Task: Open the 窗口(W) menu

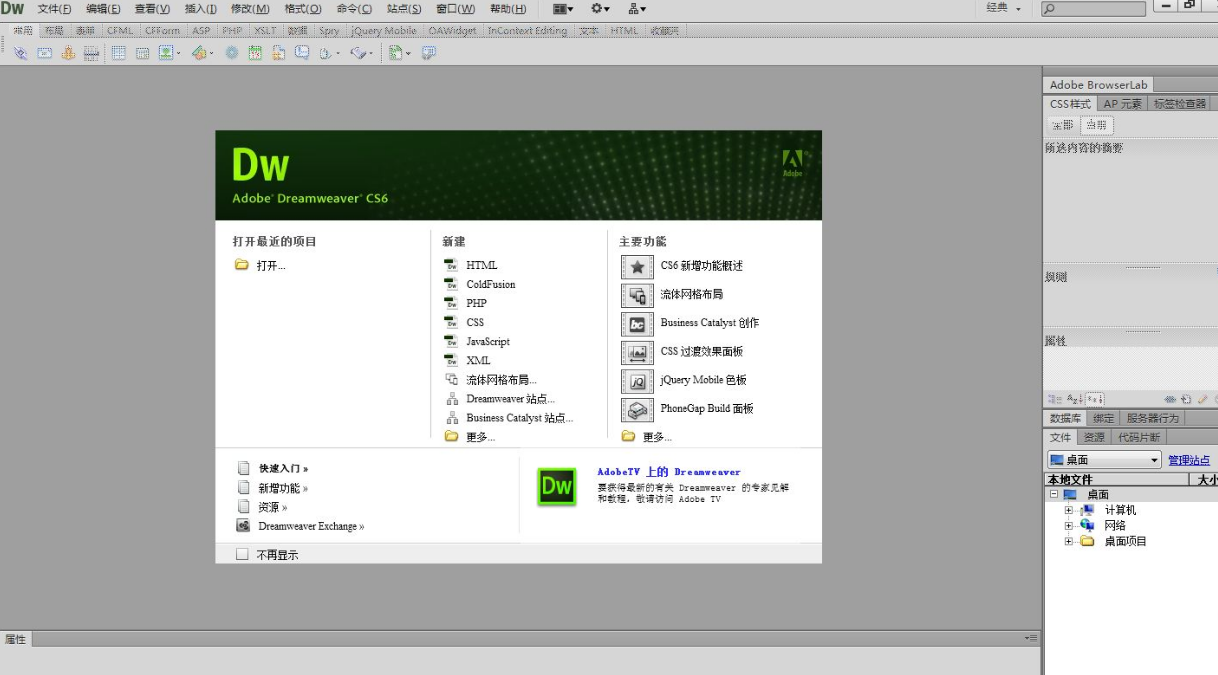Action: pyautogui.click(x=455, y=9)
